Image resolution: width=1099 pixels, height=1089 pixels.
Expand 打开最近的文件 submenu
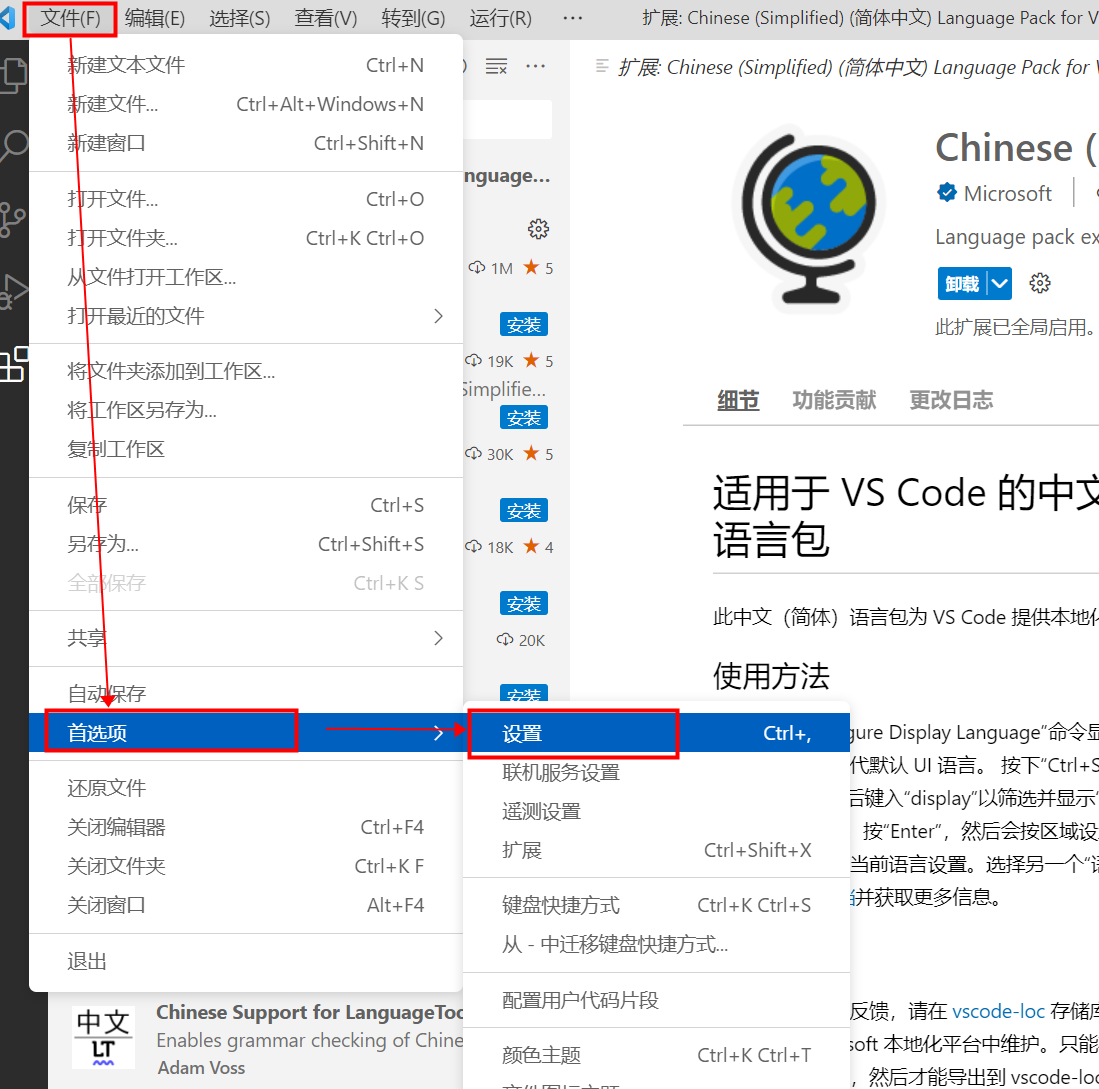245,317
